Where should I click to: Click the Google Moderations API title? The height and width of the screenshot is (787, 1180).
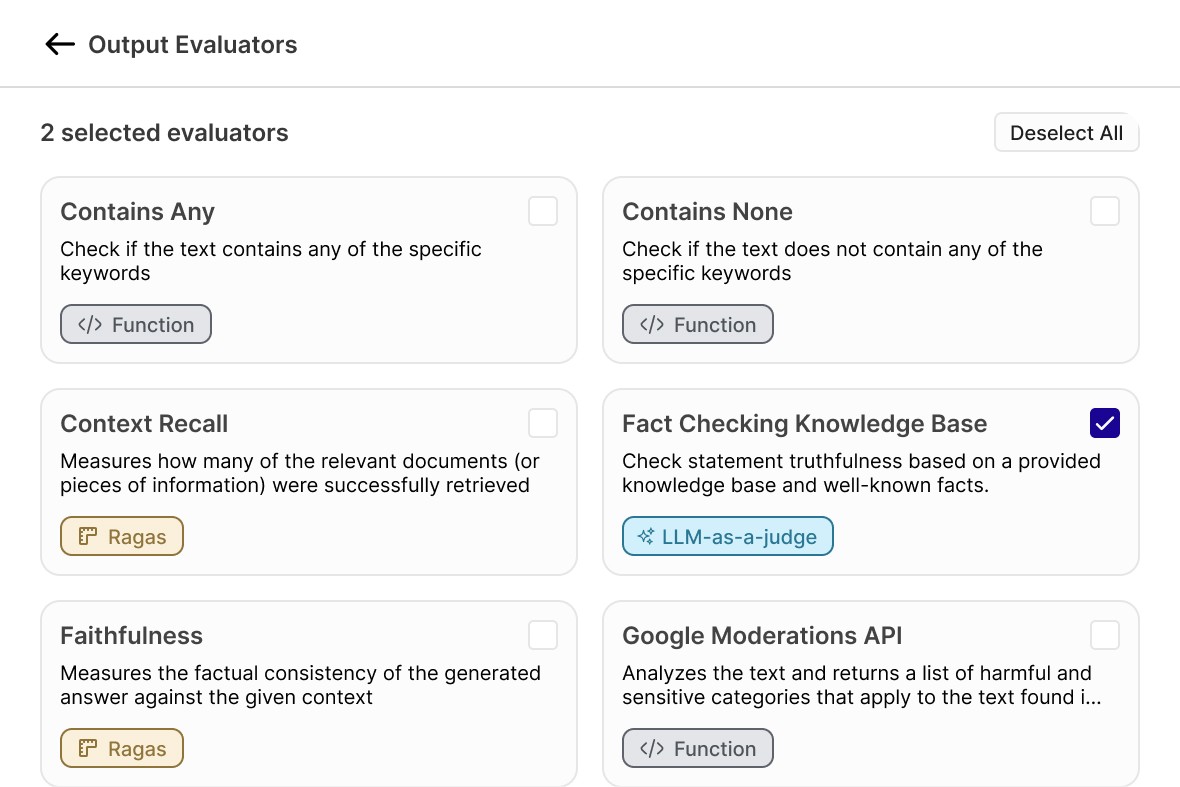pyautogui.click(x=763, y=636)
